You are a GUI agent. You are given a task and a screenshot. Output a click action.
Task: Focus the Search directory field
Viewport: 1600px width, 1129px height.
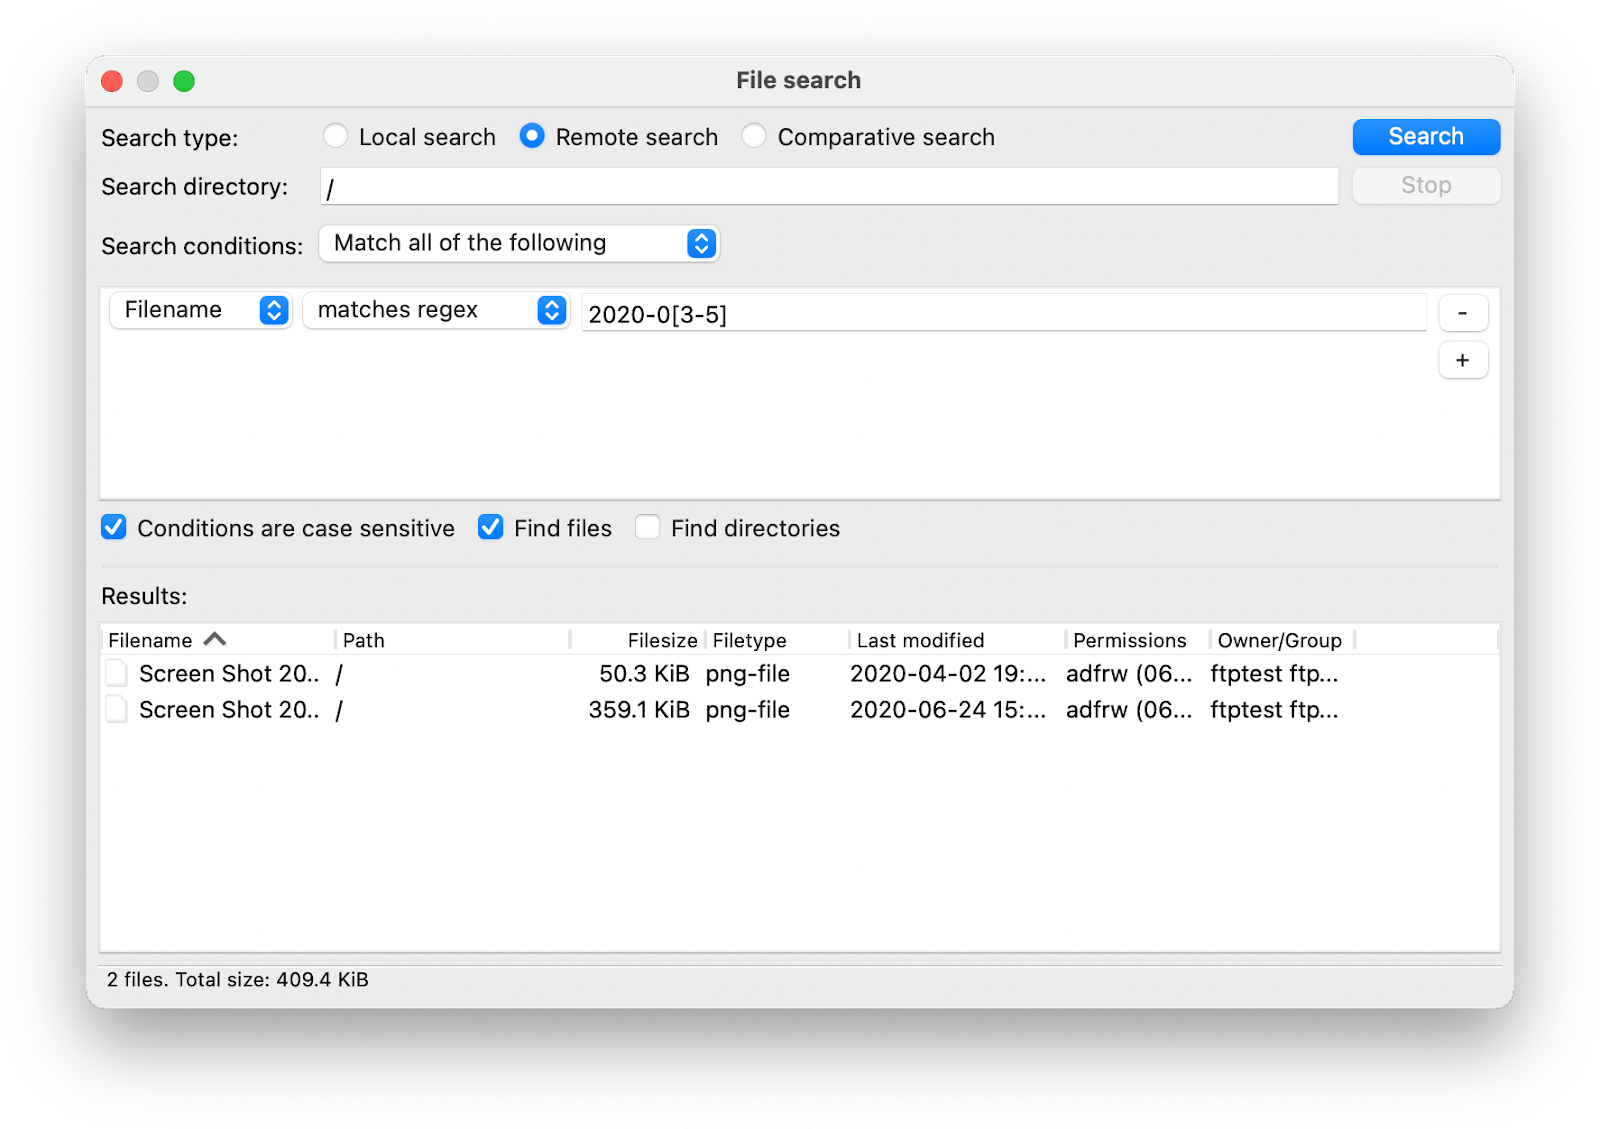tap(829, 187)
